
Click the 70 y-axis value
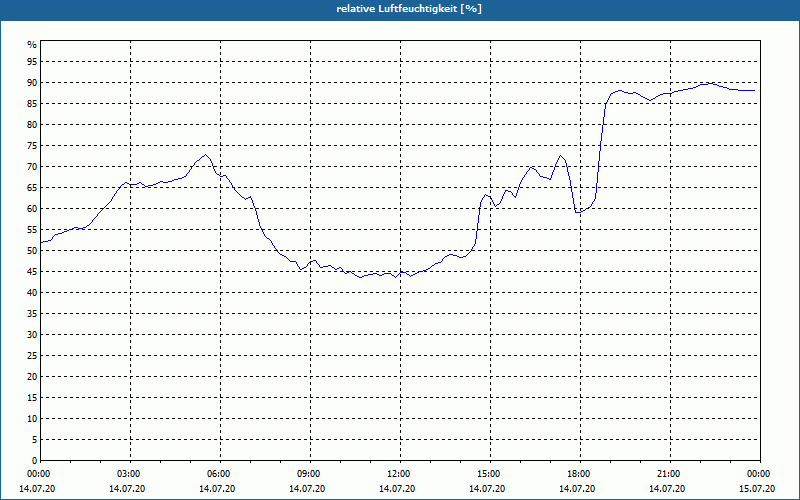(32, 166)
